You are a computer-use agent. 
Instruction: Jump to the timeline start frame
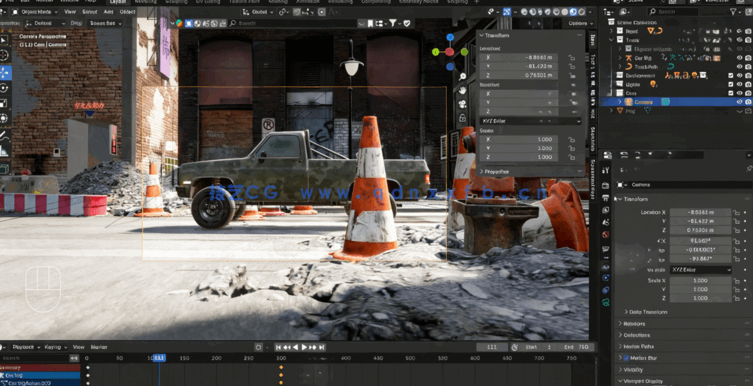pos(278,347)
